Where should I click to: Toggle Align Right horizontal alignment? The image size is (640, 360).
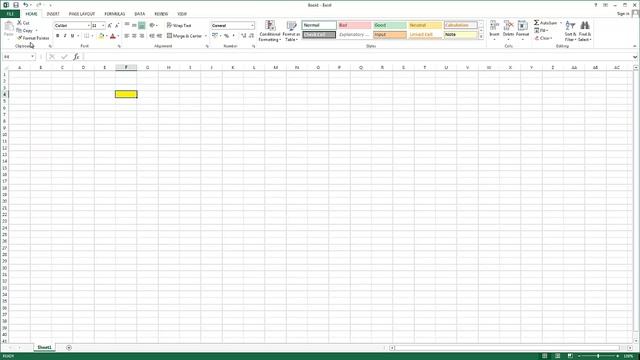[x=142, y=36]
